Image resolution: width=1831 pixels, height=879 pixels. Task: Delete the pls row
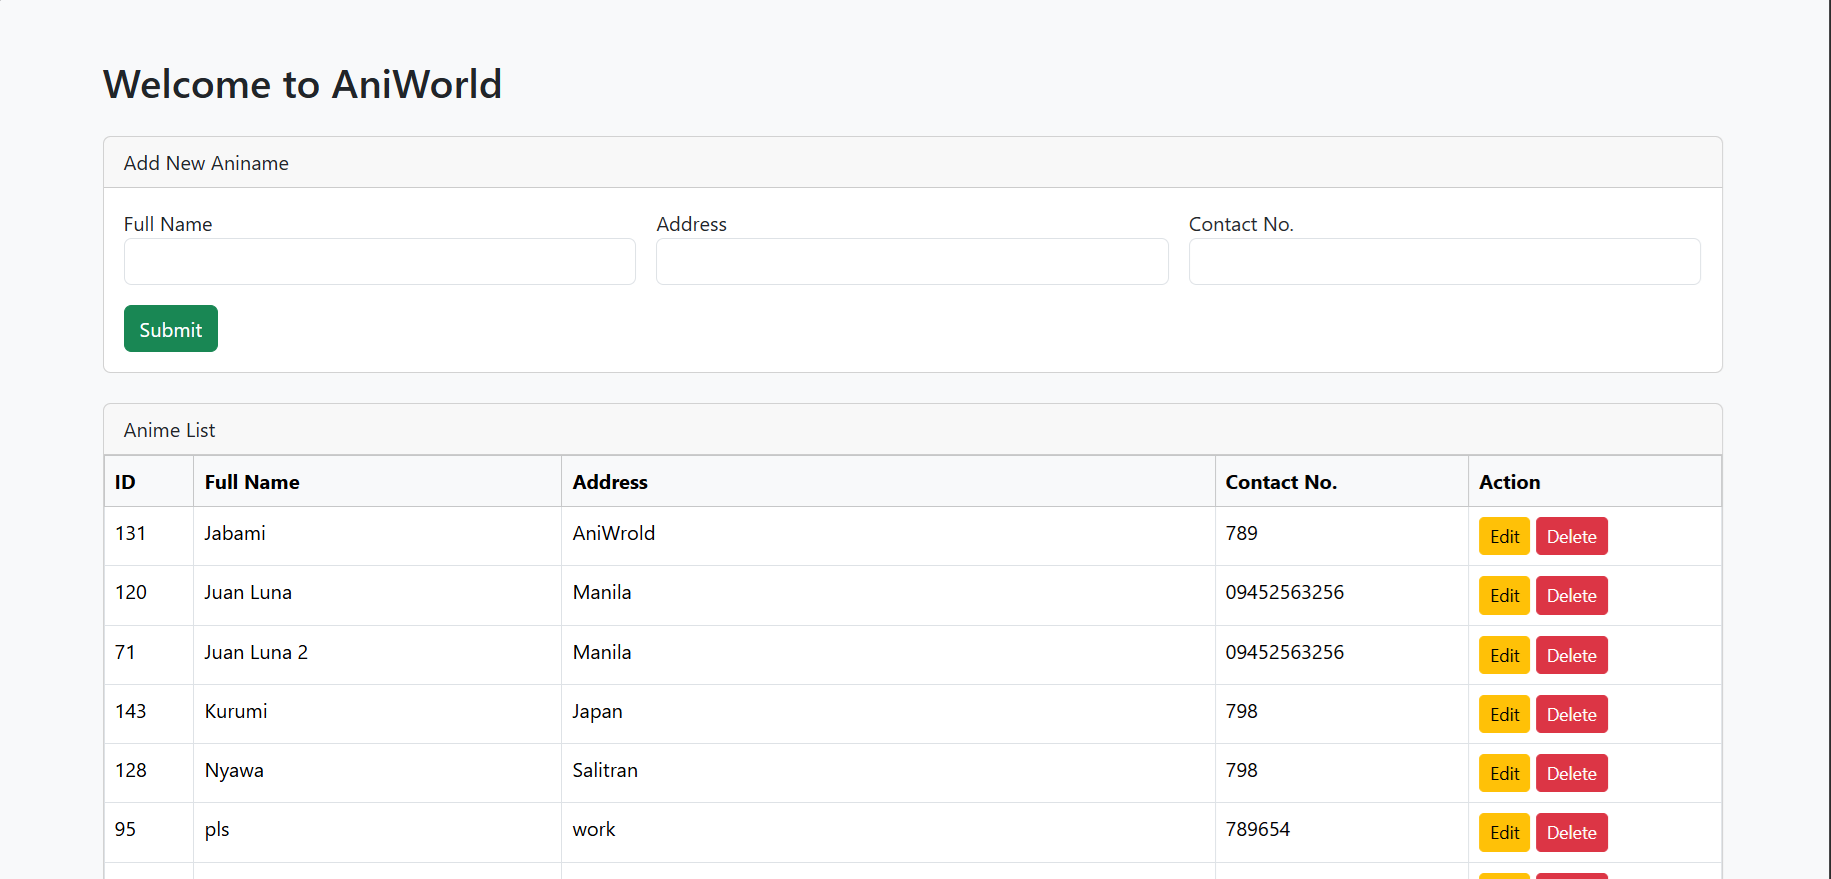click(1570, 832)
